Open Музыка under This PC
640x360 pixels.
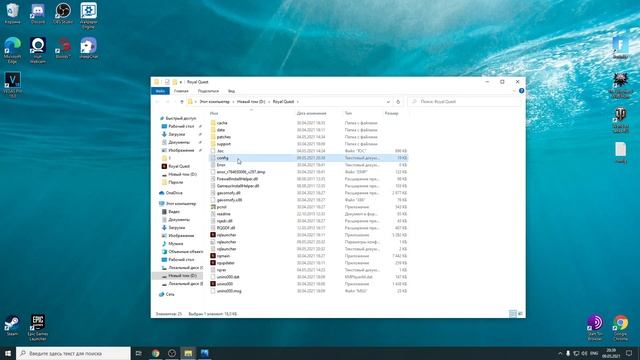(x=176, y=244)
